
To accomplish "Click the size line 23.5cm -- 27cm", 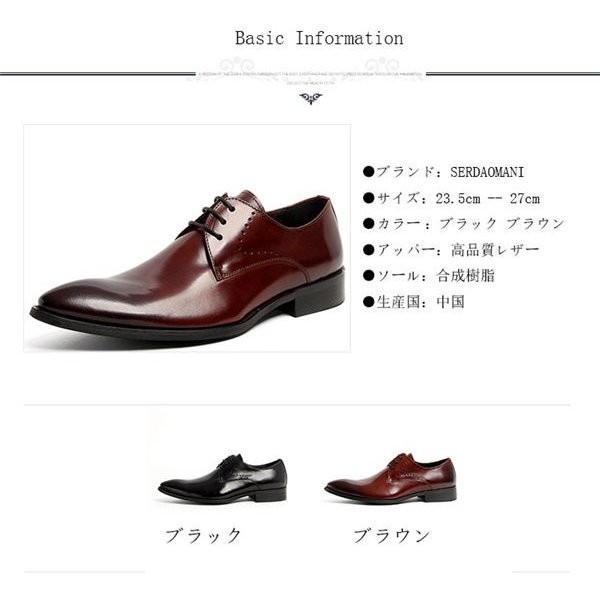I will (451, 198).
